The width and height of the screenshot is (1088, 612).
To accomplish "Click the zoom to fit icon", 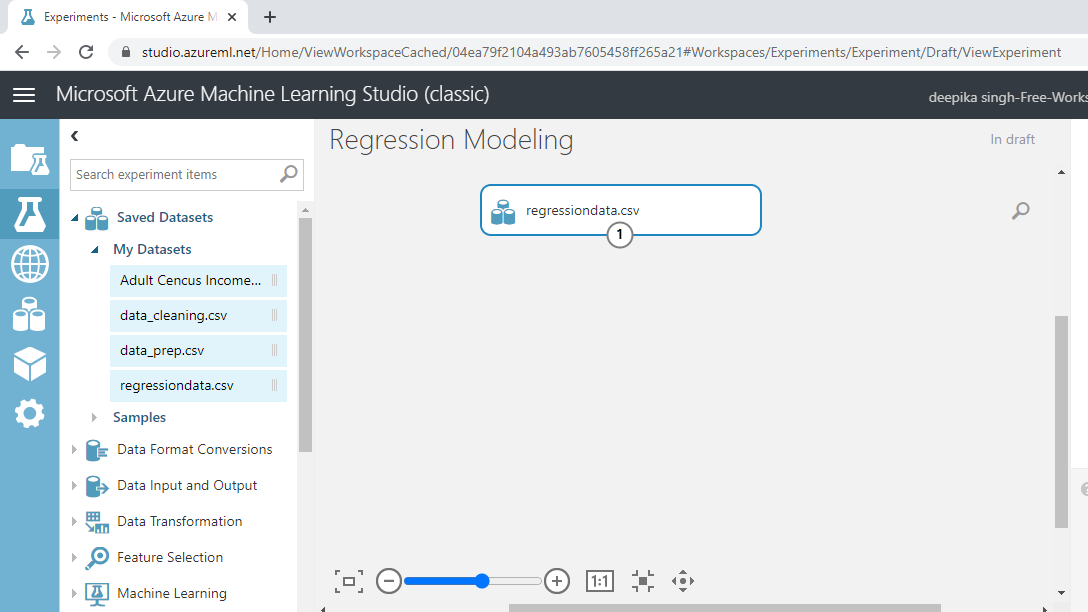I will [348, 581].
